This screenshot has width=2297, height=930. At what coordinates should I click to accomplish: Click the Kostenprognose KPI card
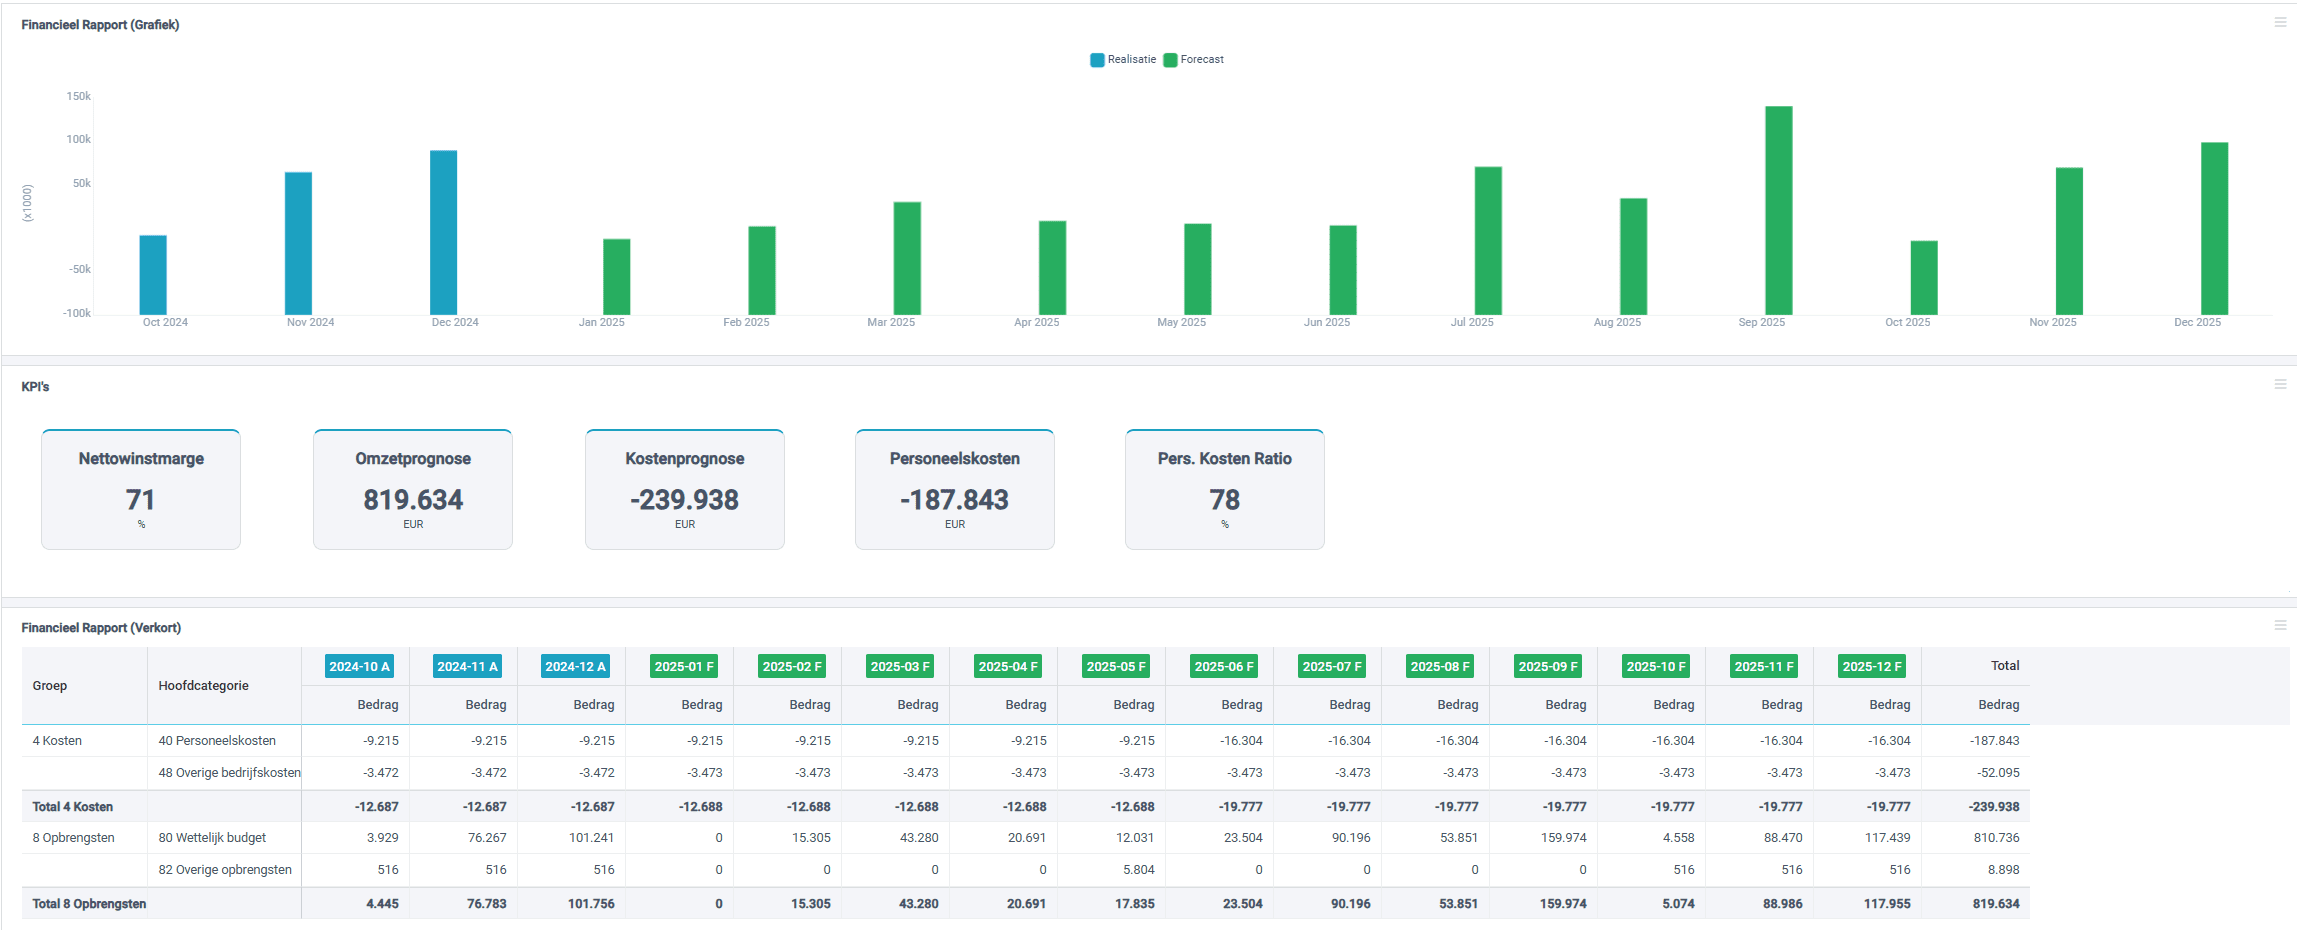pyautogui.click(x=685, y=489)
